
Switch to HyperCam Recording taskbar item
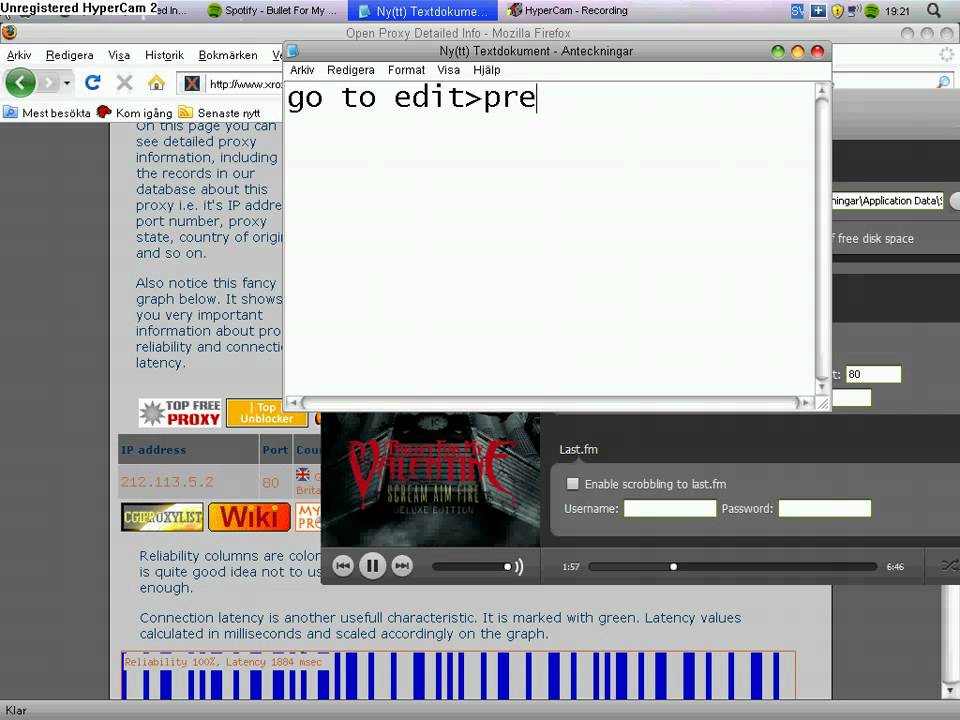click(568, 10)
